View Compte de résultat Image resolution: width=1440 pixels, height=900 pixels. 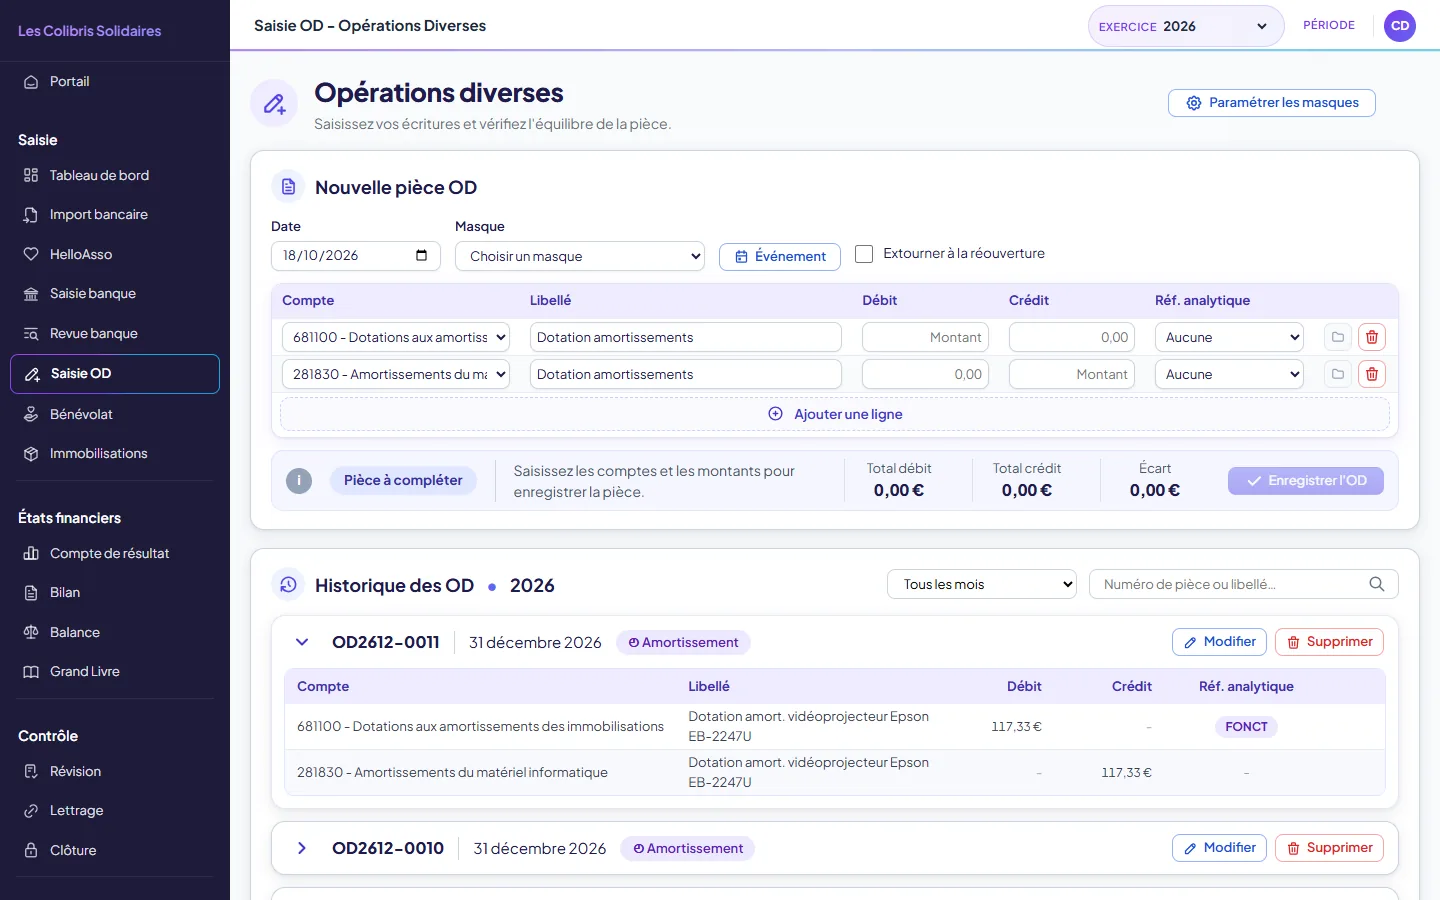point(115,553)
